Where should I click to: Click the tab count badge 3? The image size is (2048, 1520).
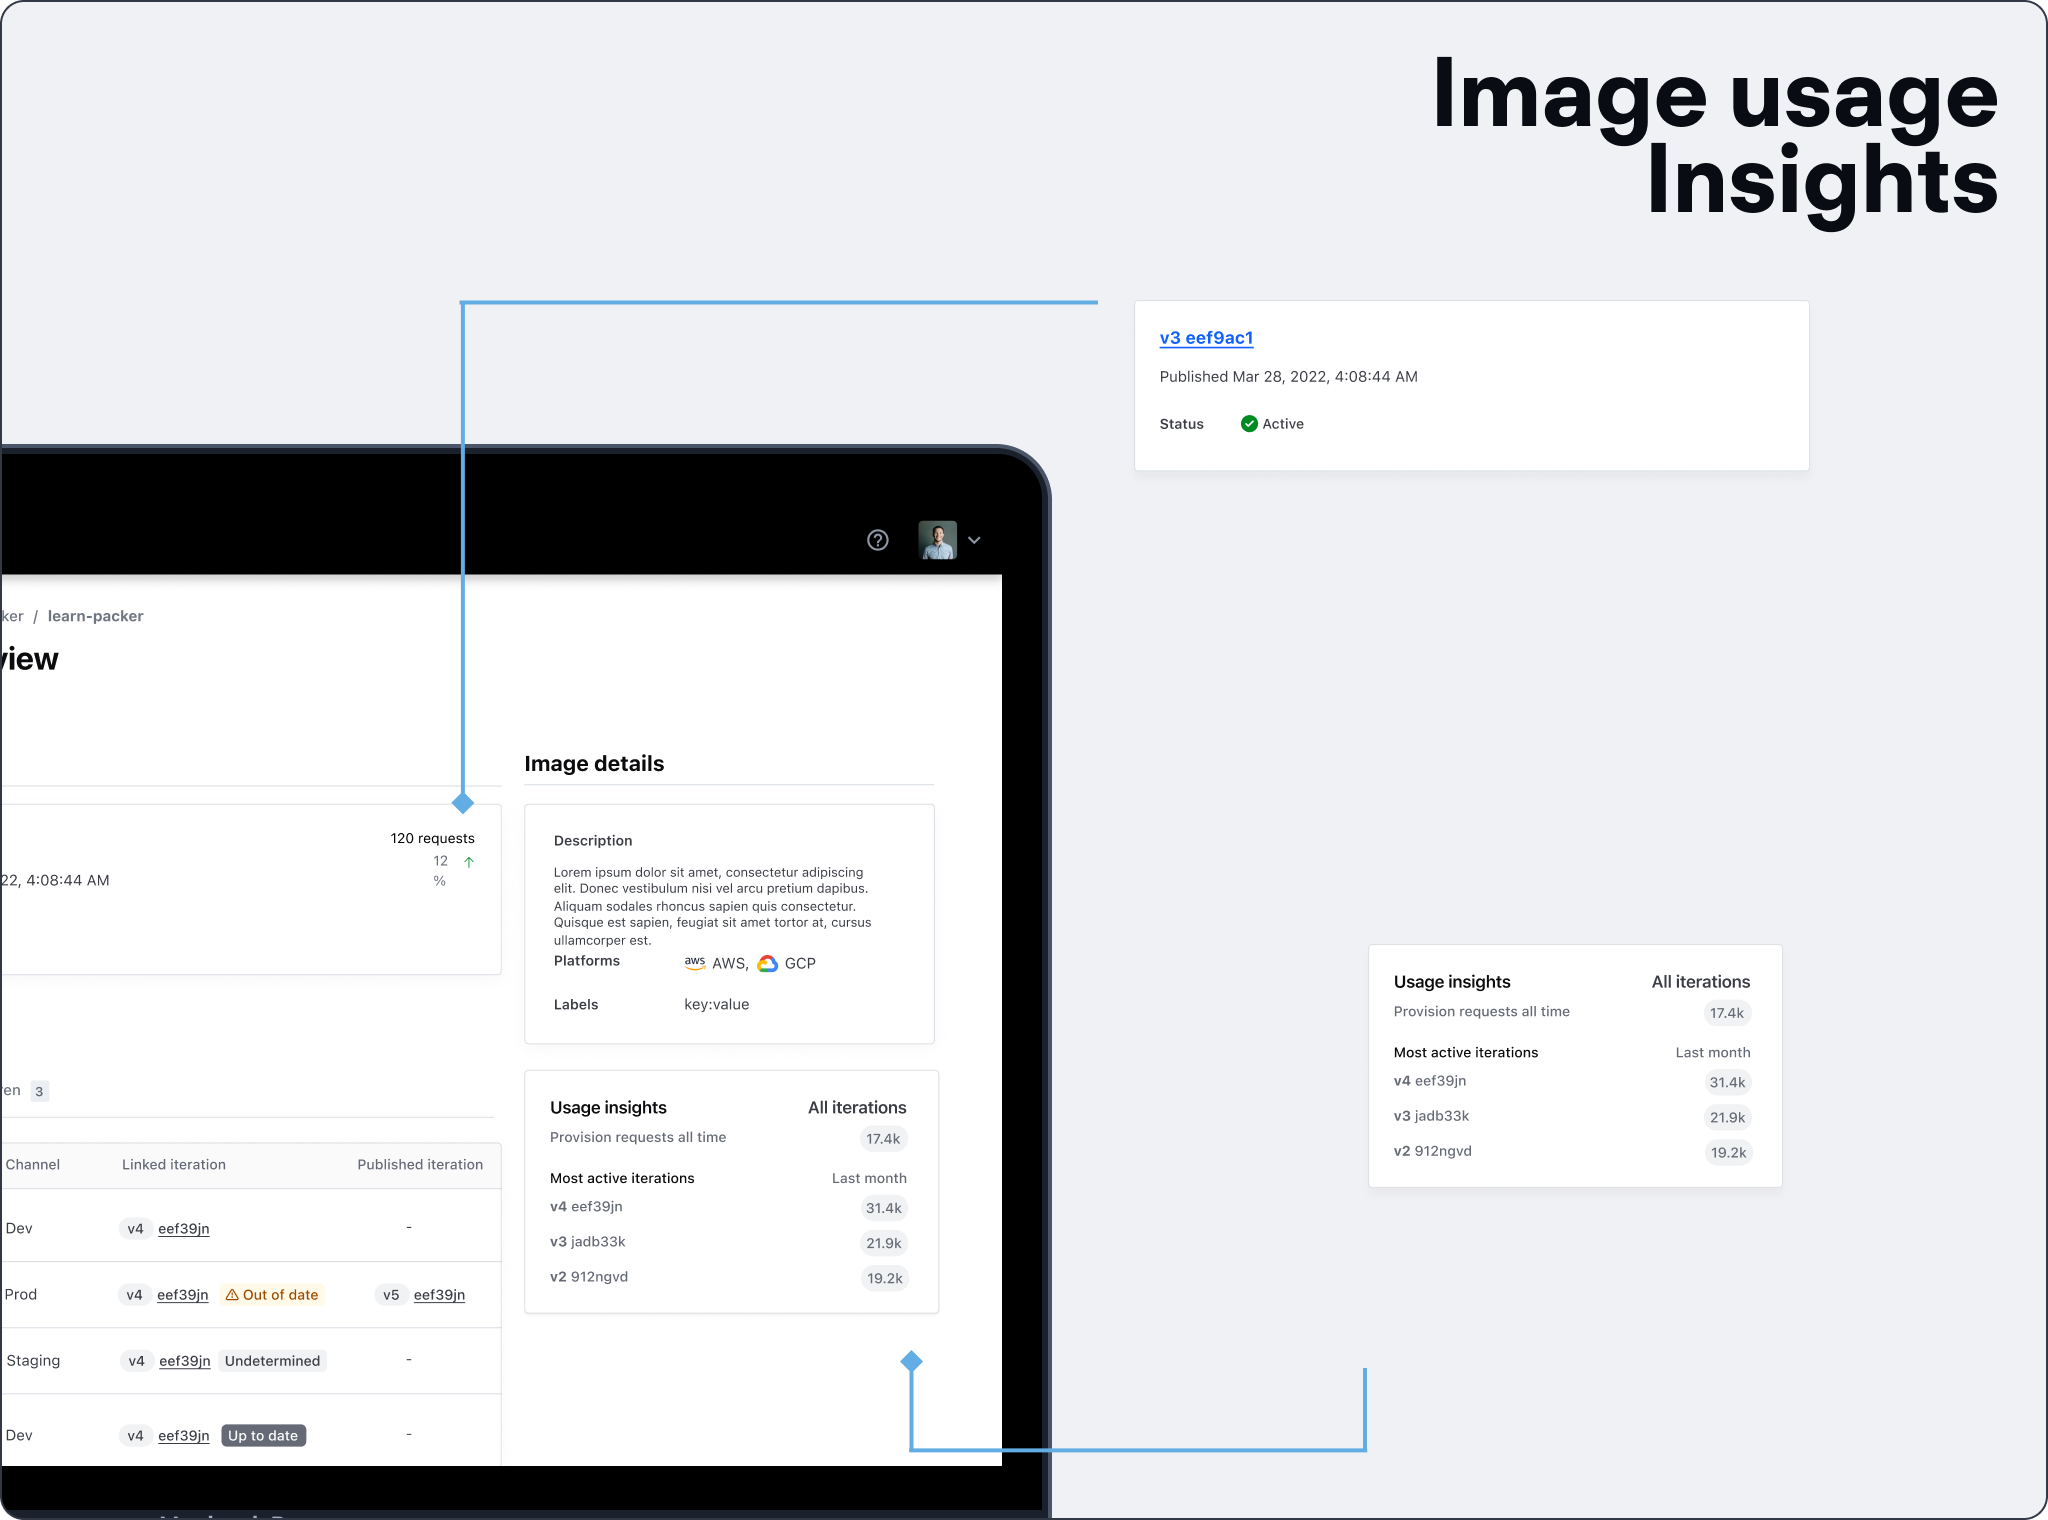click(x=39, y=1091)
